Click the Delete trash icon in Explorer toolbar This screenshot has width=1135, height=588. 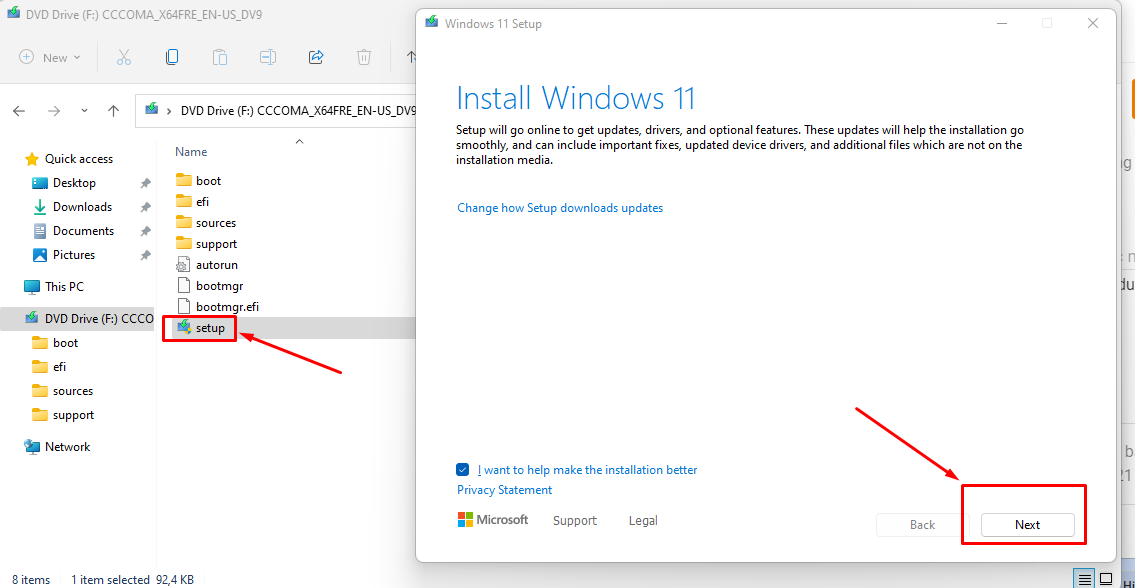[364, 57]
